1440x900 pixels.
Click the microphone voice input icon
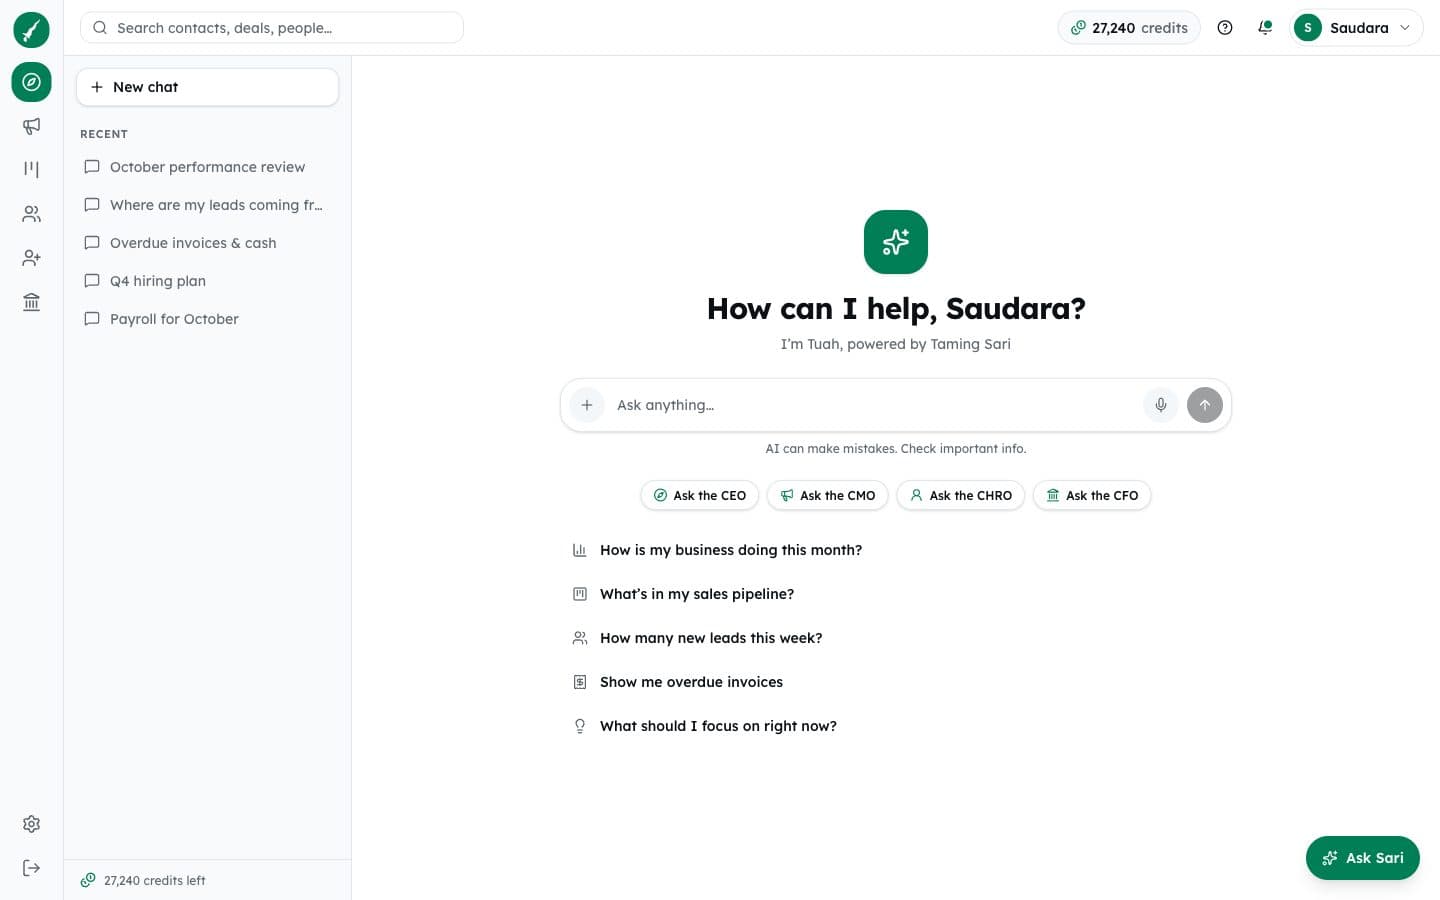[1161, 405]
